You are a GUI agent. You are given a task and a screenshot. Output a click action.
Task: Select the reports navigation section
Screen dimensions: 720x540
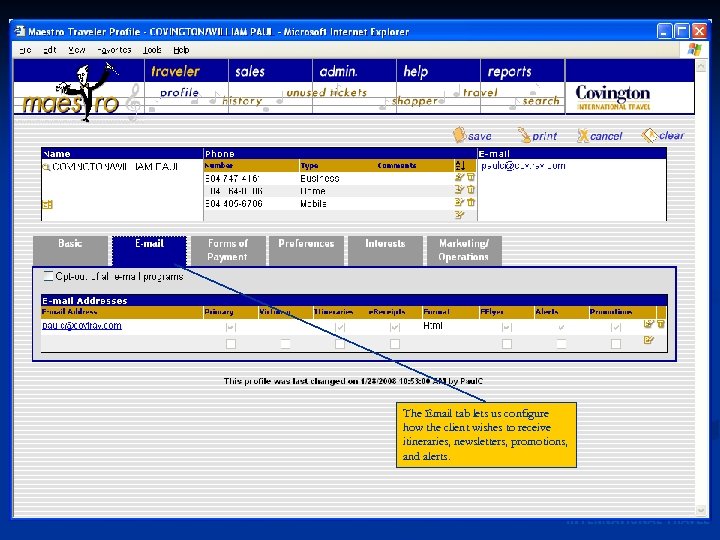point(509,71)
